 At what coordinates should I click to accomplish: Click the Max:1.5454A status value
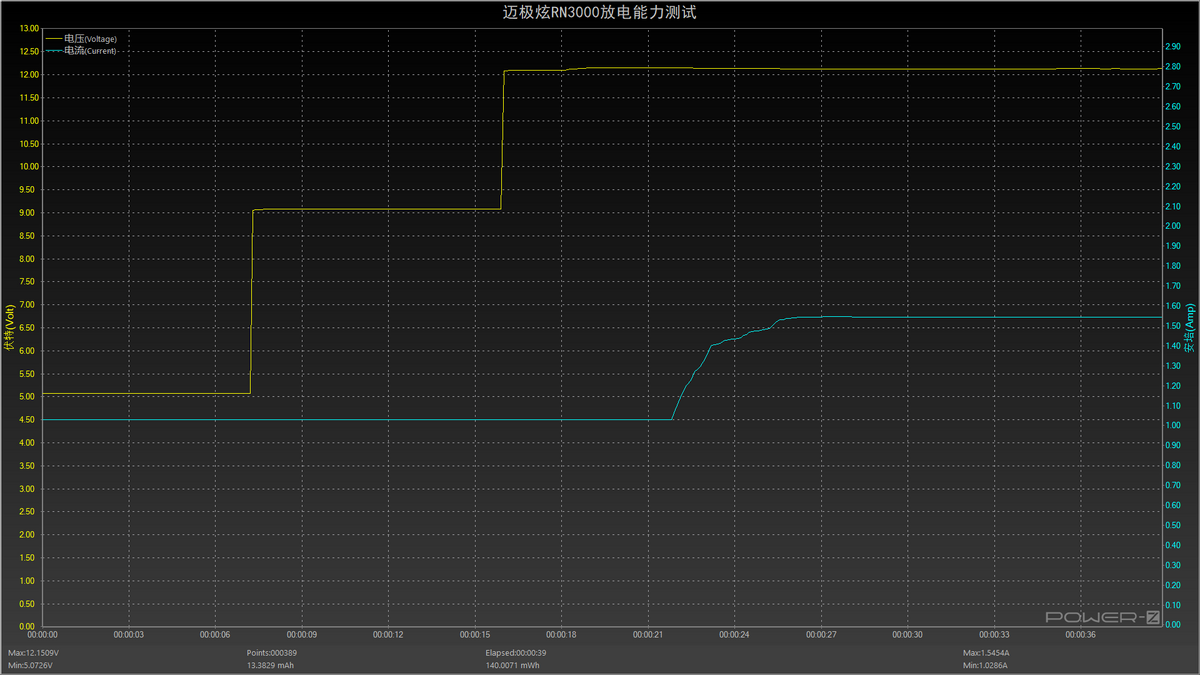[x=985, y=652]
